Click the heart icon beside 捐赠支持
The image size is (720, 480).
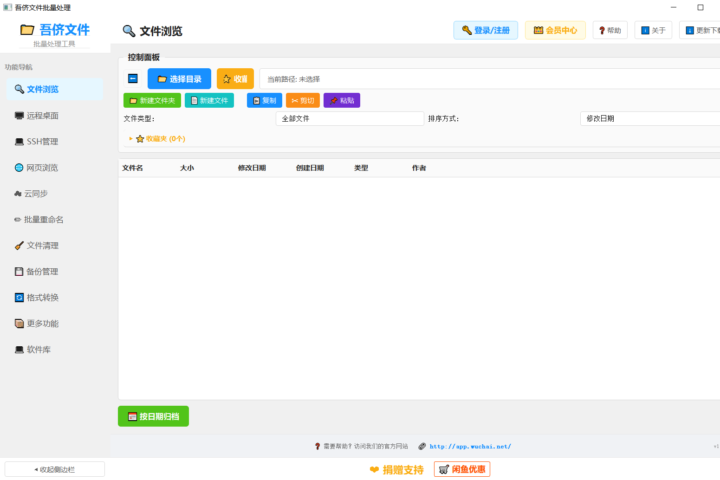[374, 470]
